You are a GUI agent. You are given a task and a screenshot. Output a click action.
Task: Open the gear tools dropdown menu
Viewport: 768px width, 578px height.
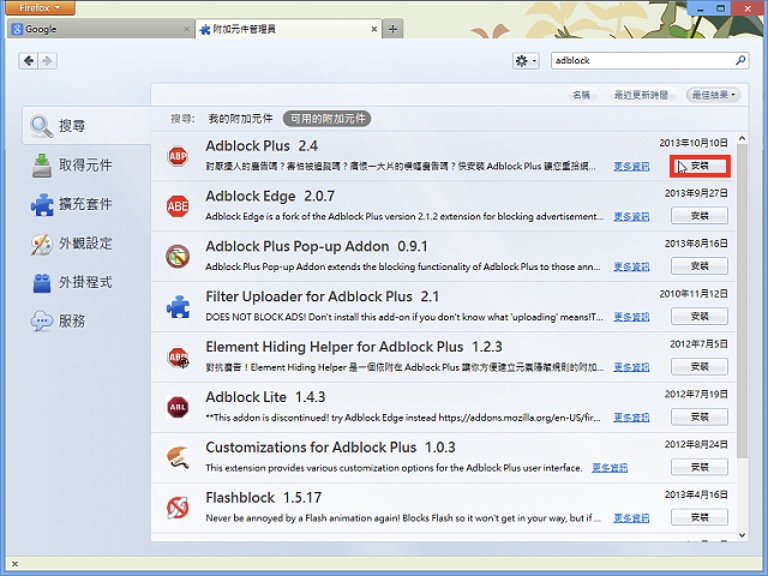coord(526,61)
